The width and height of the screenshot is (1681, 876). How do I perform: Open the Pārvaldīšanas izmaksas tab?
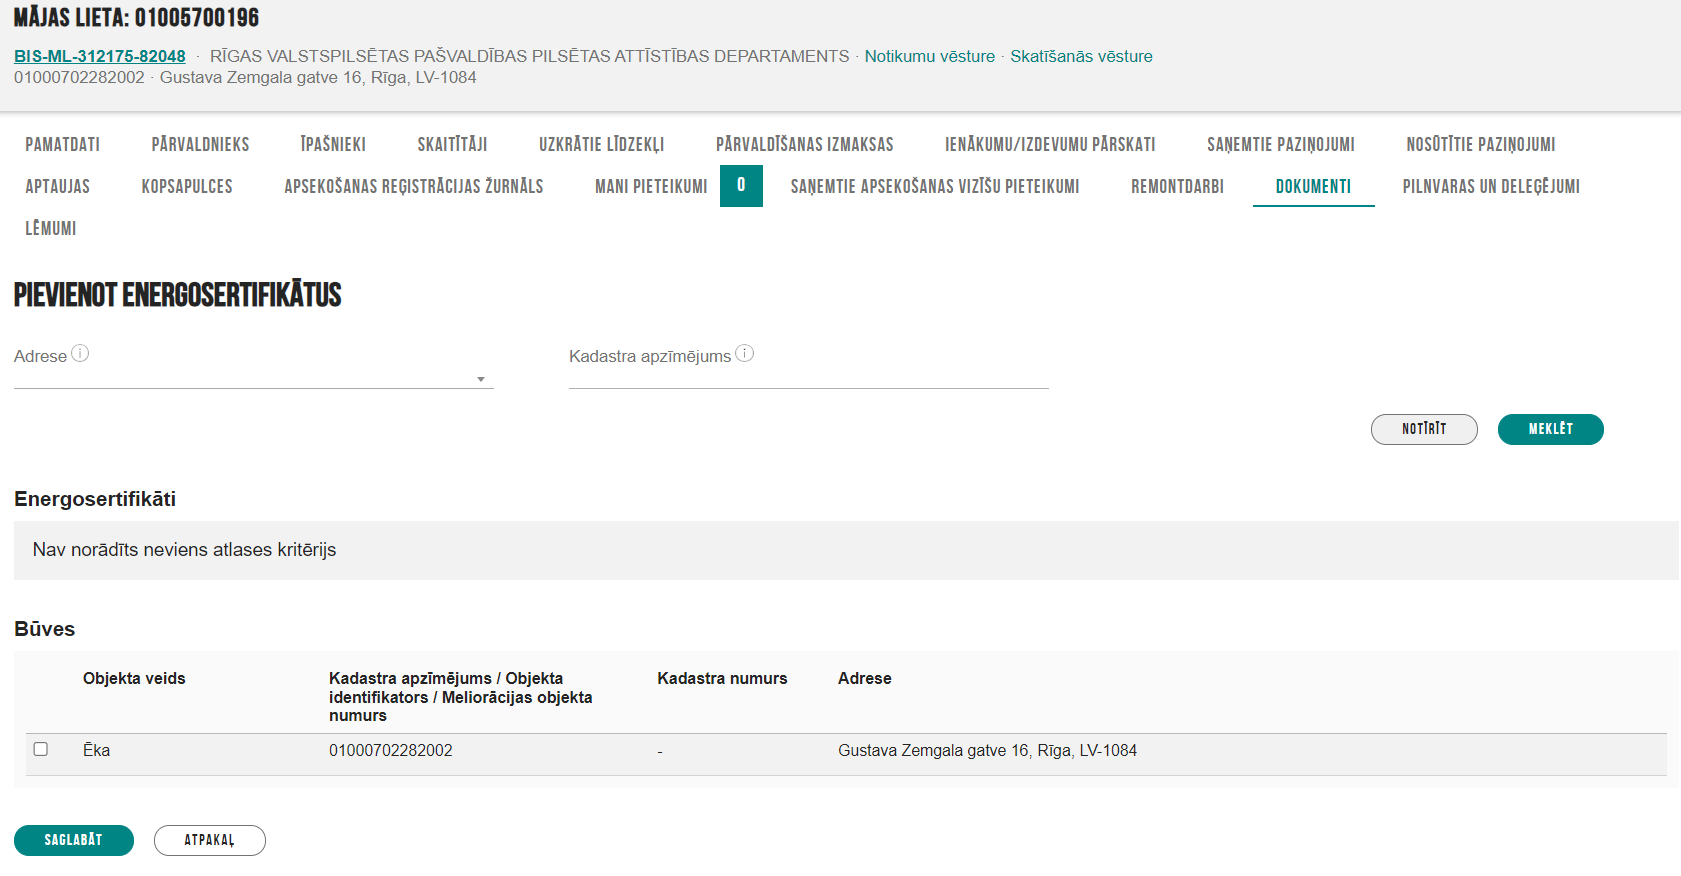pos(805,144)
